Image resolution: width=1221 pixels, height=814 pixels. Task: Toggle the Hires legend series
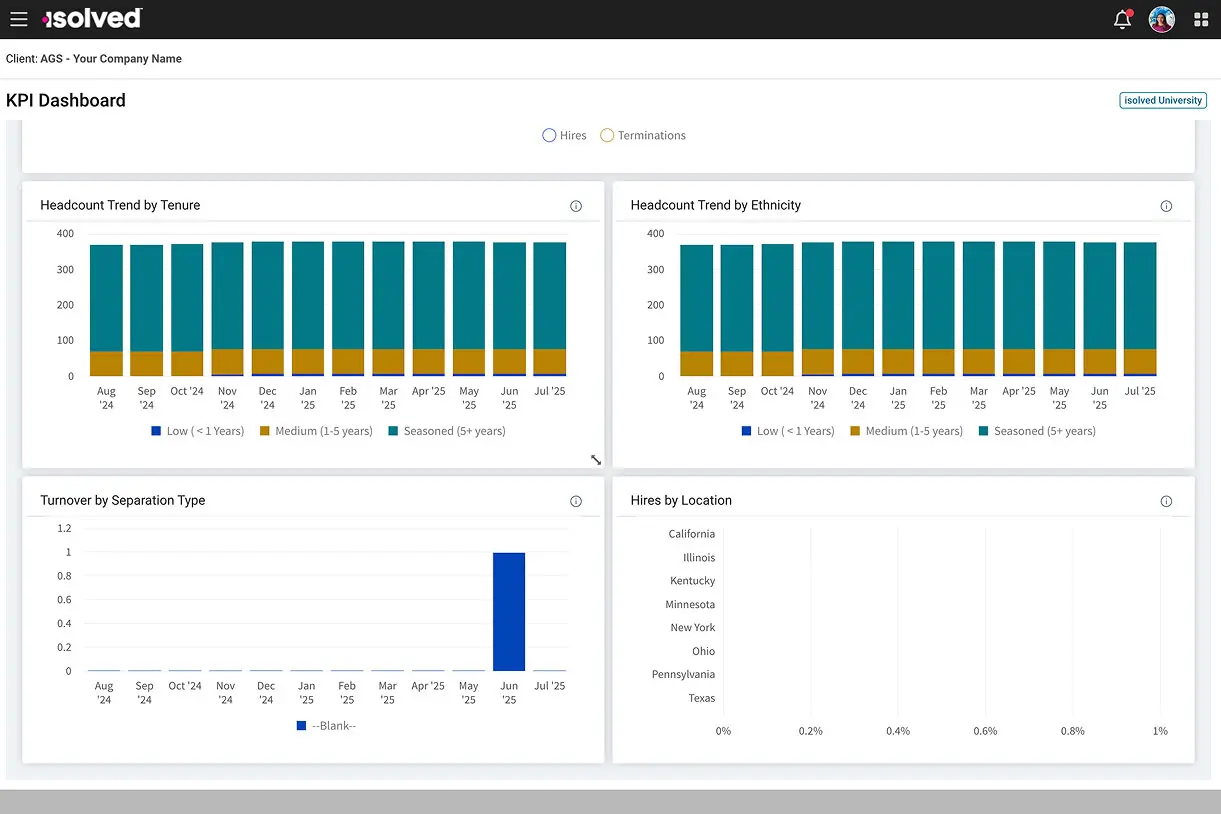pyautogui.click(x=564, y=135)
